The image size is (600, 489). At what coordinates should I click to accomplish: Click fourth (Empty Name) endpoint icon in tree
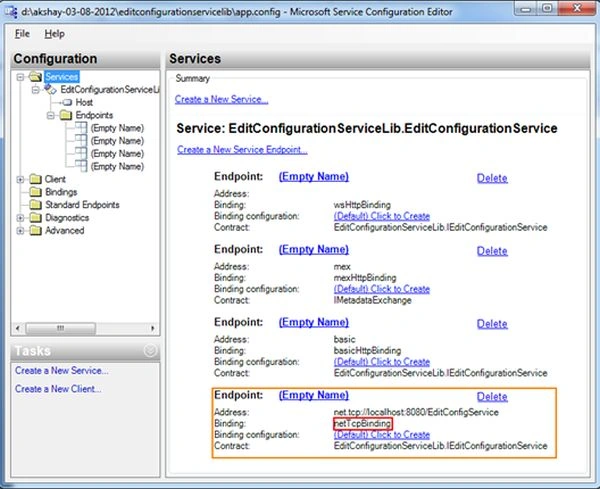pos(81,166)
